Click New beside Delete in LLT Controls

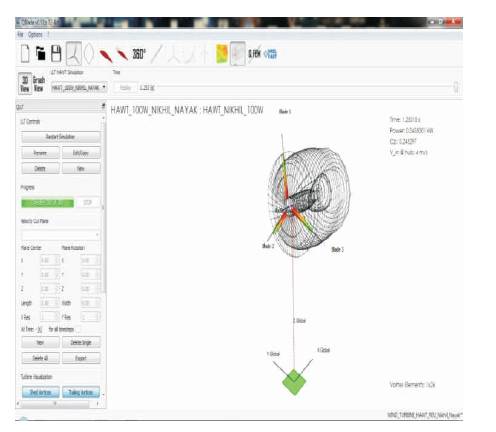pyautogui.click(x=81, y=168)
